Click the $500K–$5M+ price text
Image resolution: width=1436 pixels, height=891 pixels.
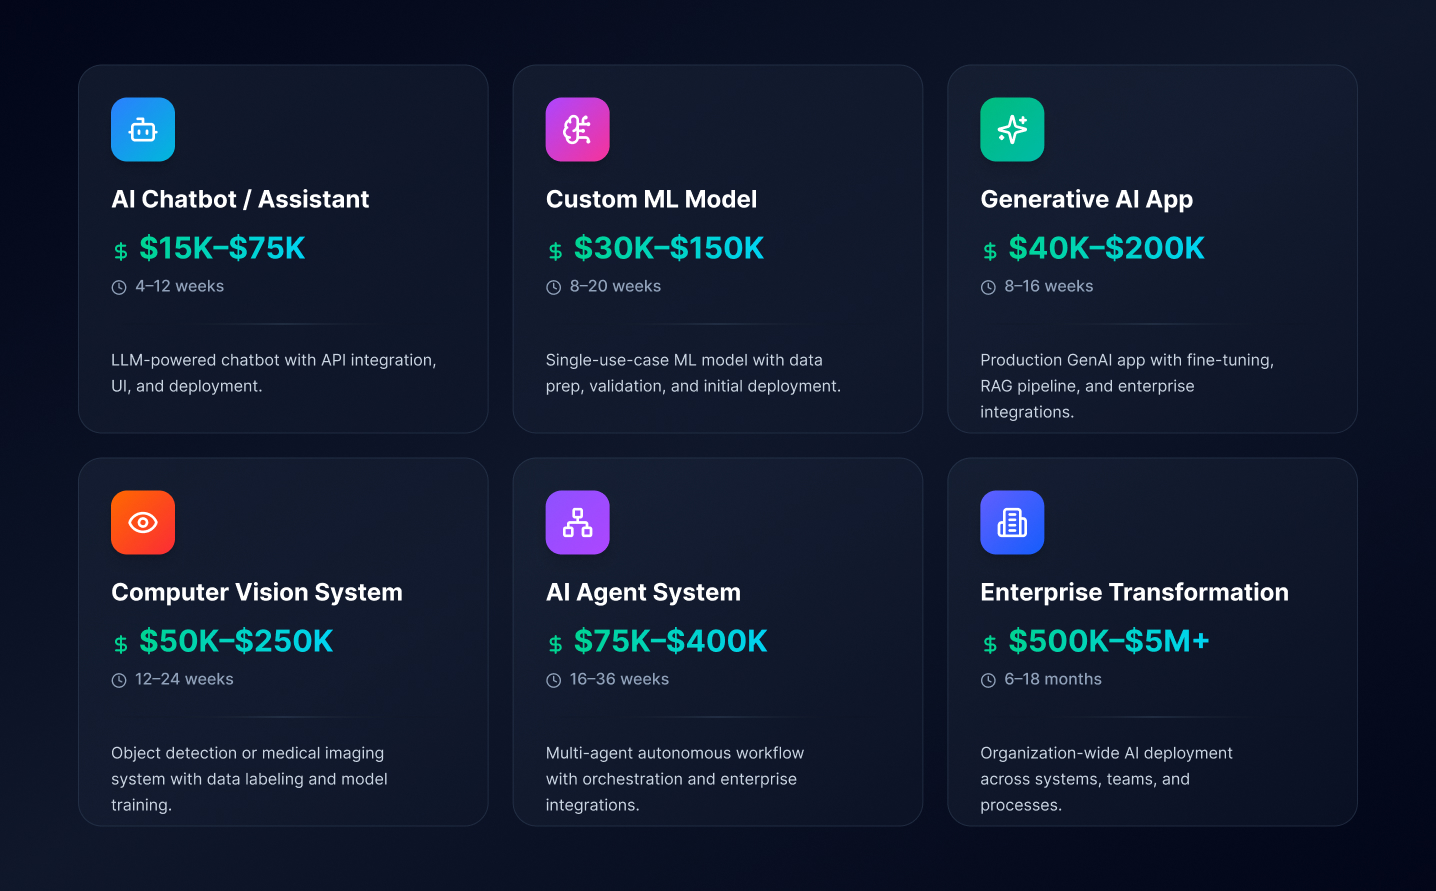pos(1109,641)
